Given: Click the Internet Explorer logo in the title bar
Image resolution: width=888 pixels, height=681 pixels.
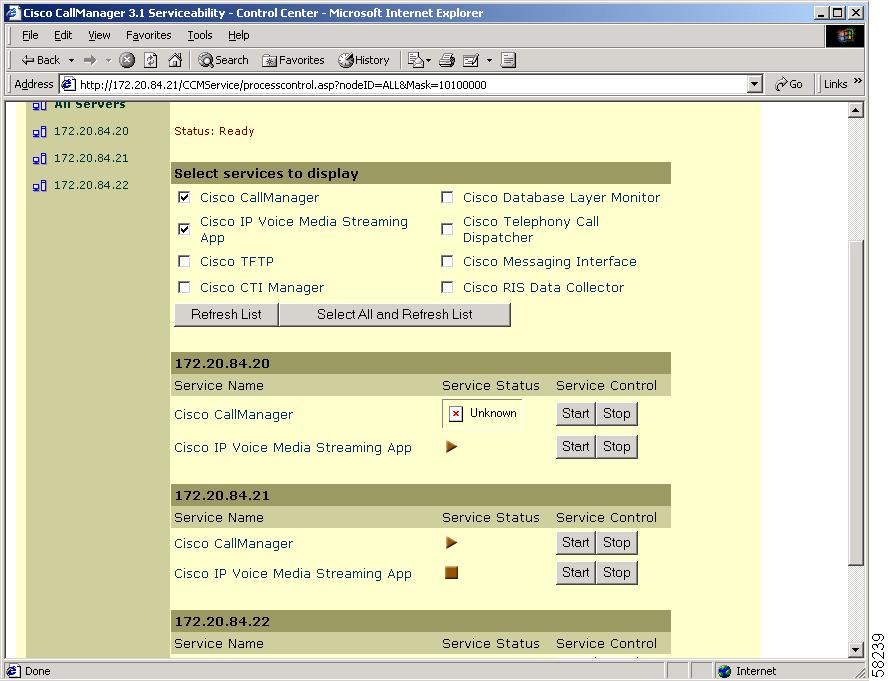Looking at the screenshot, I should point(12,12).
